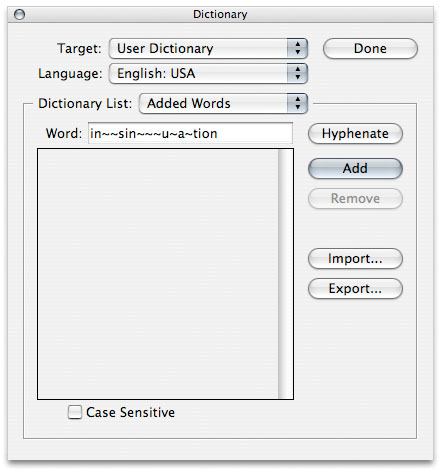Click the word list vertical scrollbar
Screen dimensions: 439x469
coord(285,274)
